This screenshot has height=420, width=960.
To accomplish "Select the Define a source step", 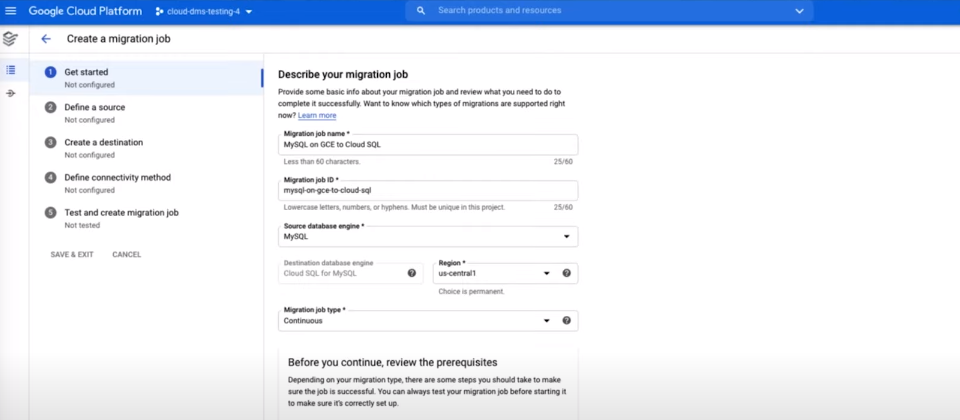I will pos(146,113).
